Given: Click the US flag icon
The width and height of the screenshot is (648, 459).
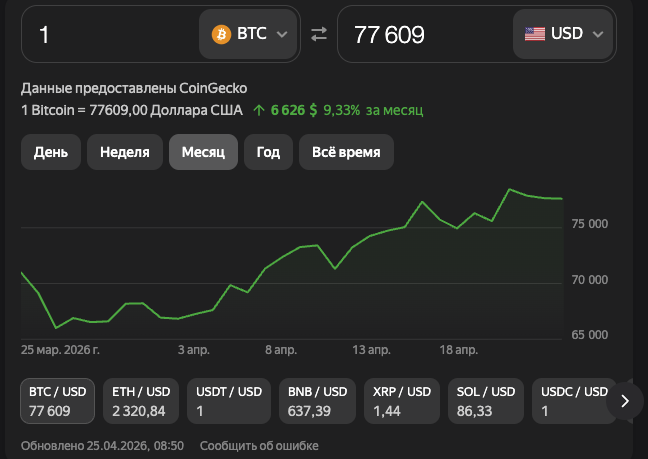Looking at the screenshot, I should 535,34.
